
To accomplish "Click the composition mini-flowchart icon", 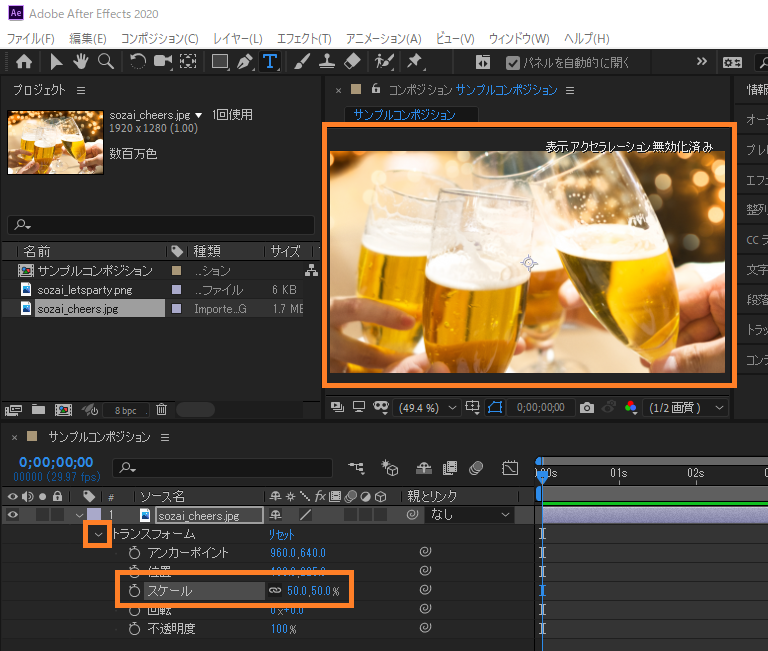I will click(x=356, y=468).
